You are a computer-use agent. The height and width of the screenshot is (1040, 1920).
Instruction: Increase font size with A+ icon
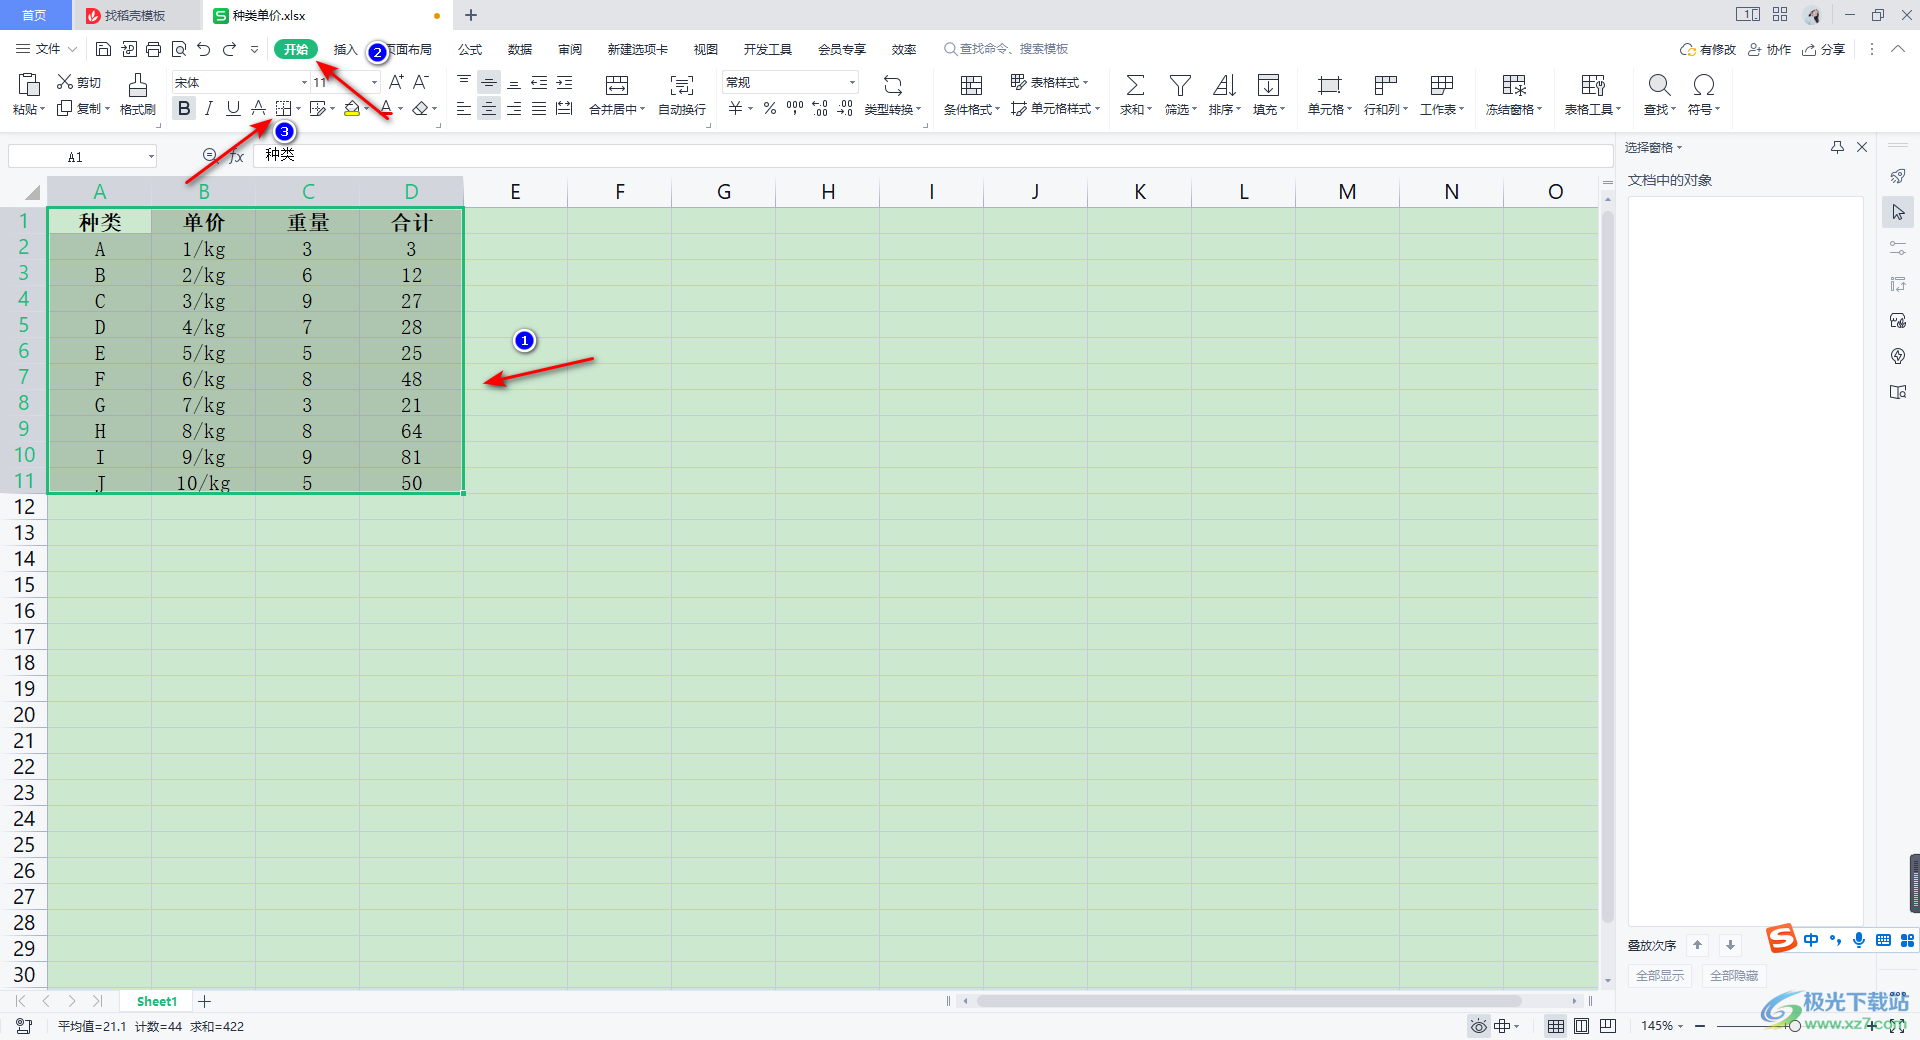point(396,82)
